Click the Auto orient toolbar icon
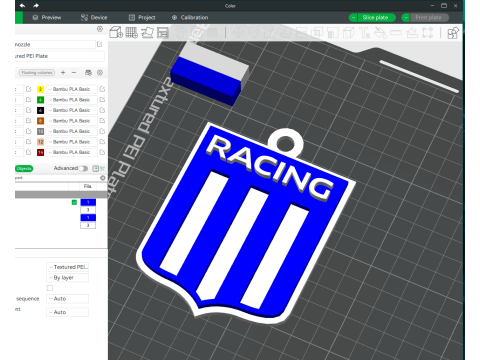Viewport: 480px width, 360px height. point(147,32)
